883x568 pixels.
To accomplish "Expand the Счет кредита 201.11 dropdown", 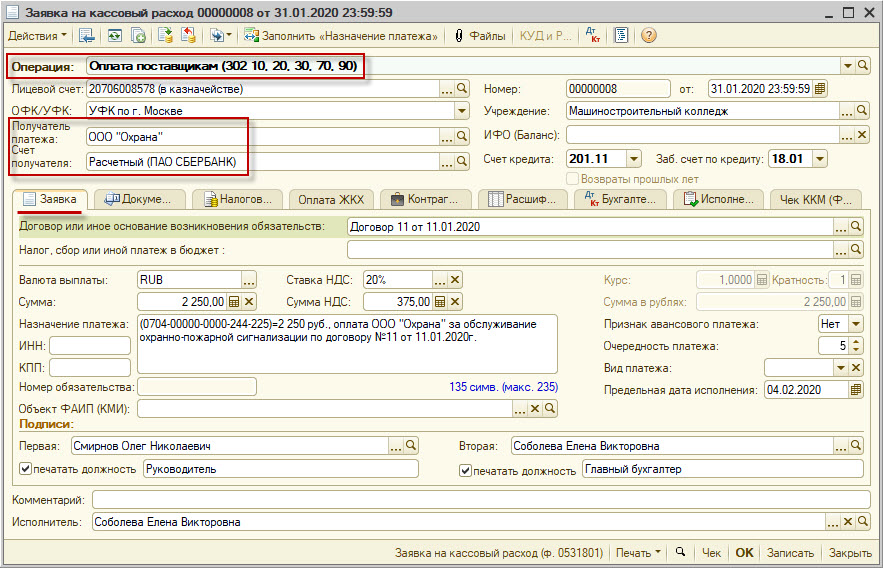I will pyautogui.click(x=633, y=158).
